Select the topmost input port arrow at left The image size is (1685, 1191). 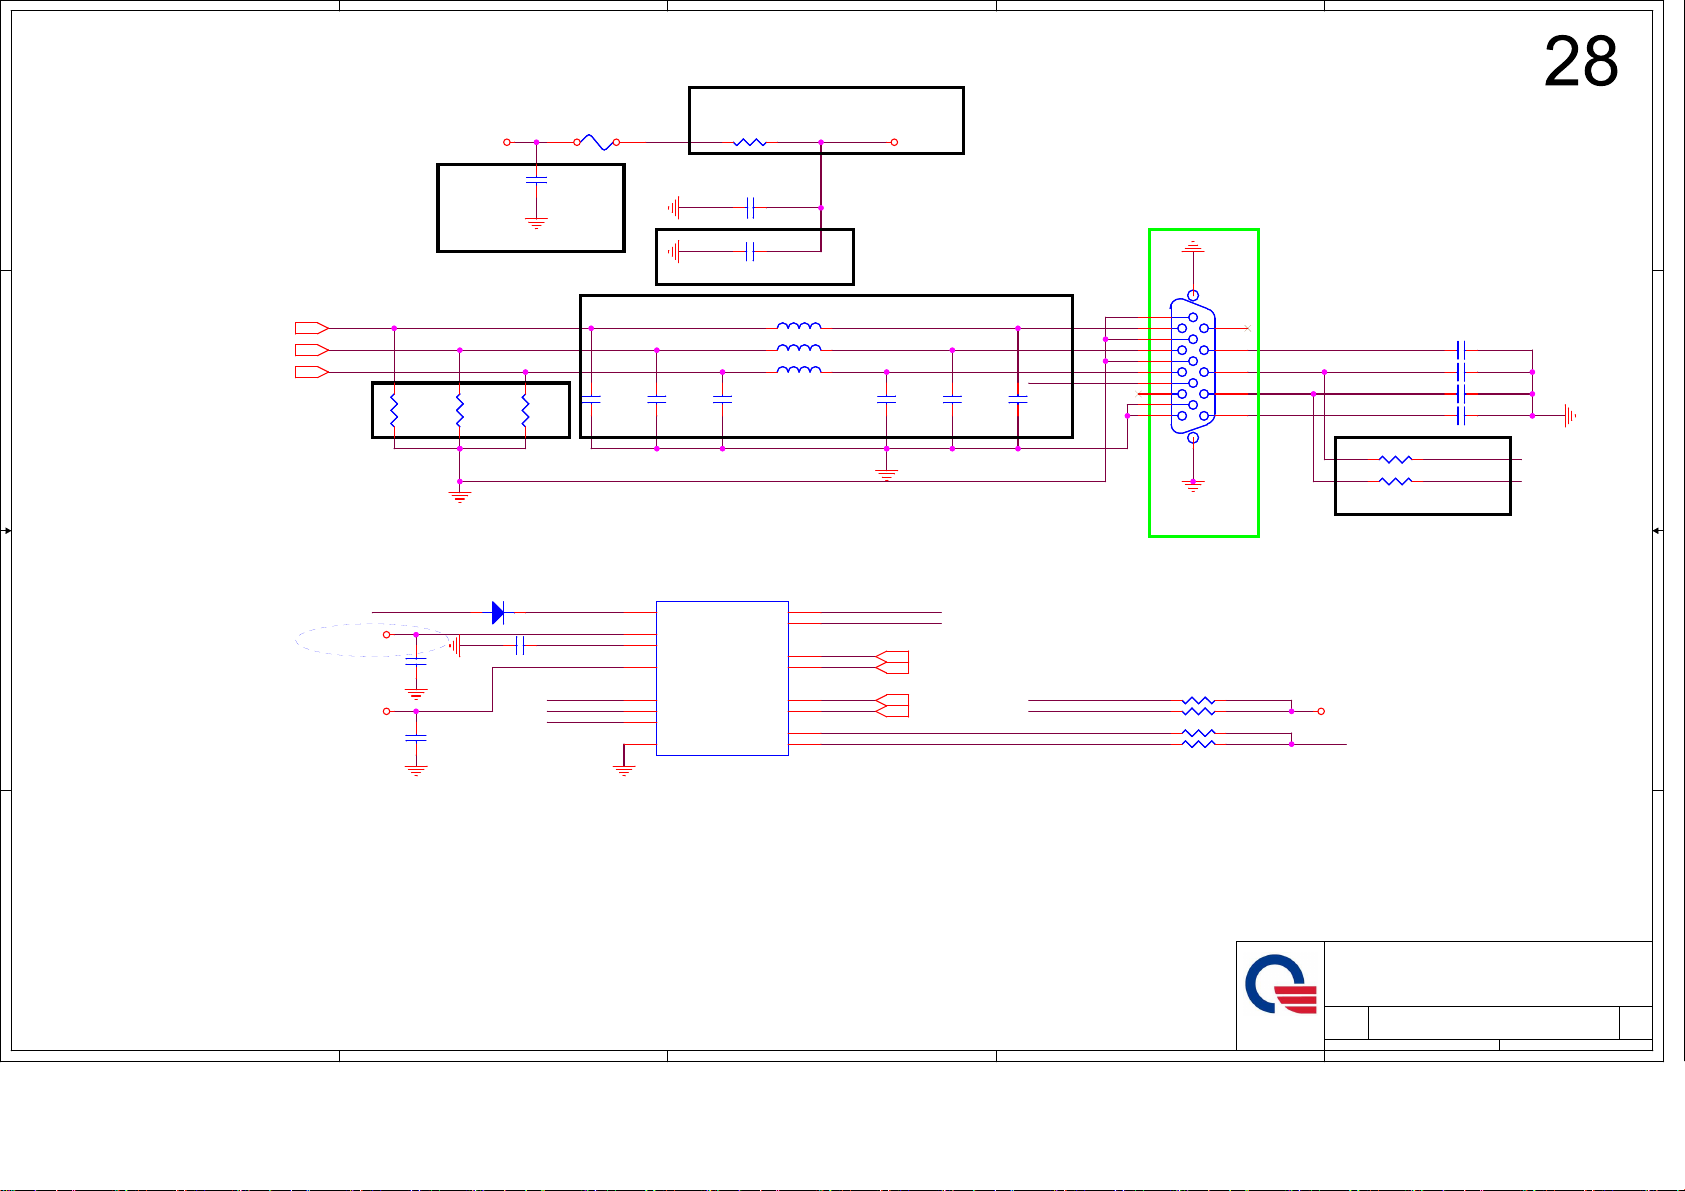[312, 328]
